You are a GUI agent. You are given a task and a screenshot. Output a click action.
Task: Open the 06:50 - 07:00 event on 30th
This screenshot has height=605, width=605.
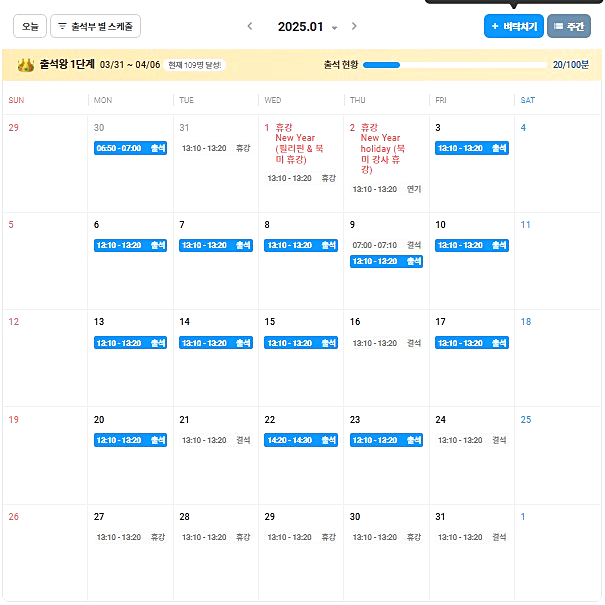coord(130,148)
